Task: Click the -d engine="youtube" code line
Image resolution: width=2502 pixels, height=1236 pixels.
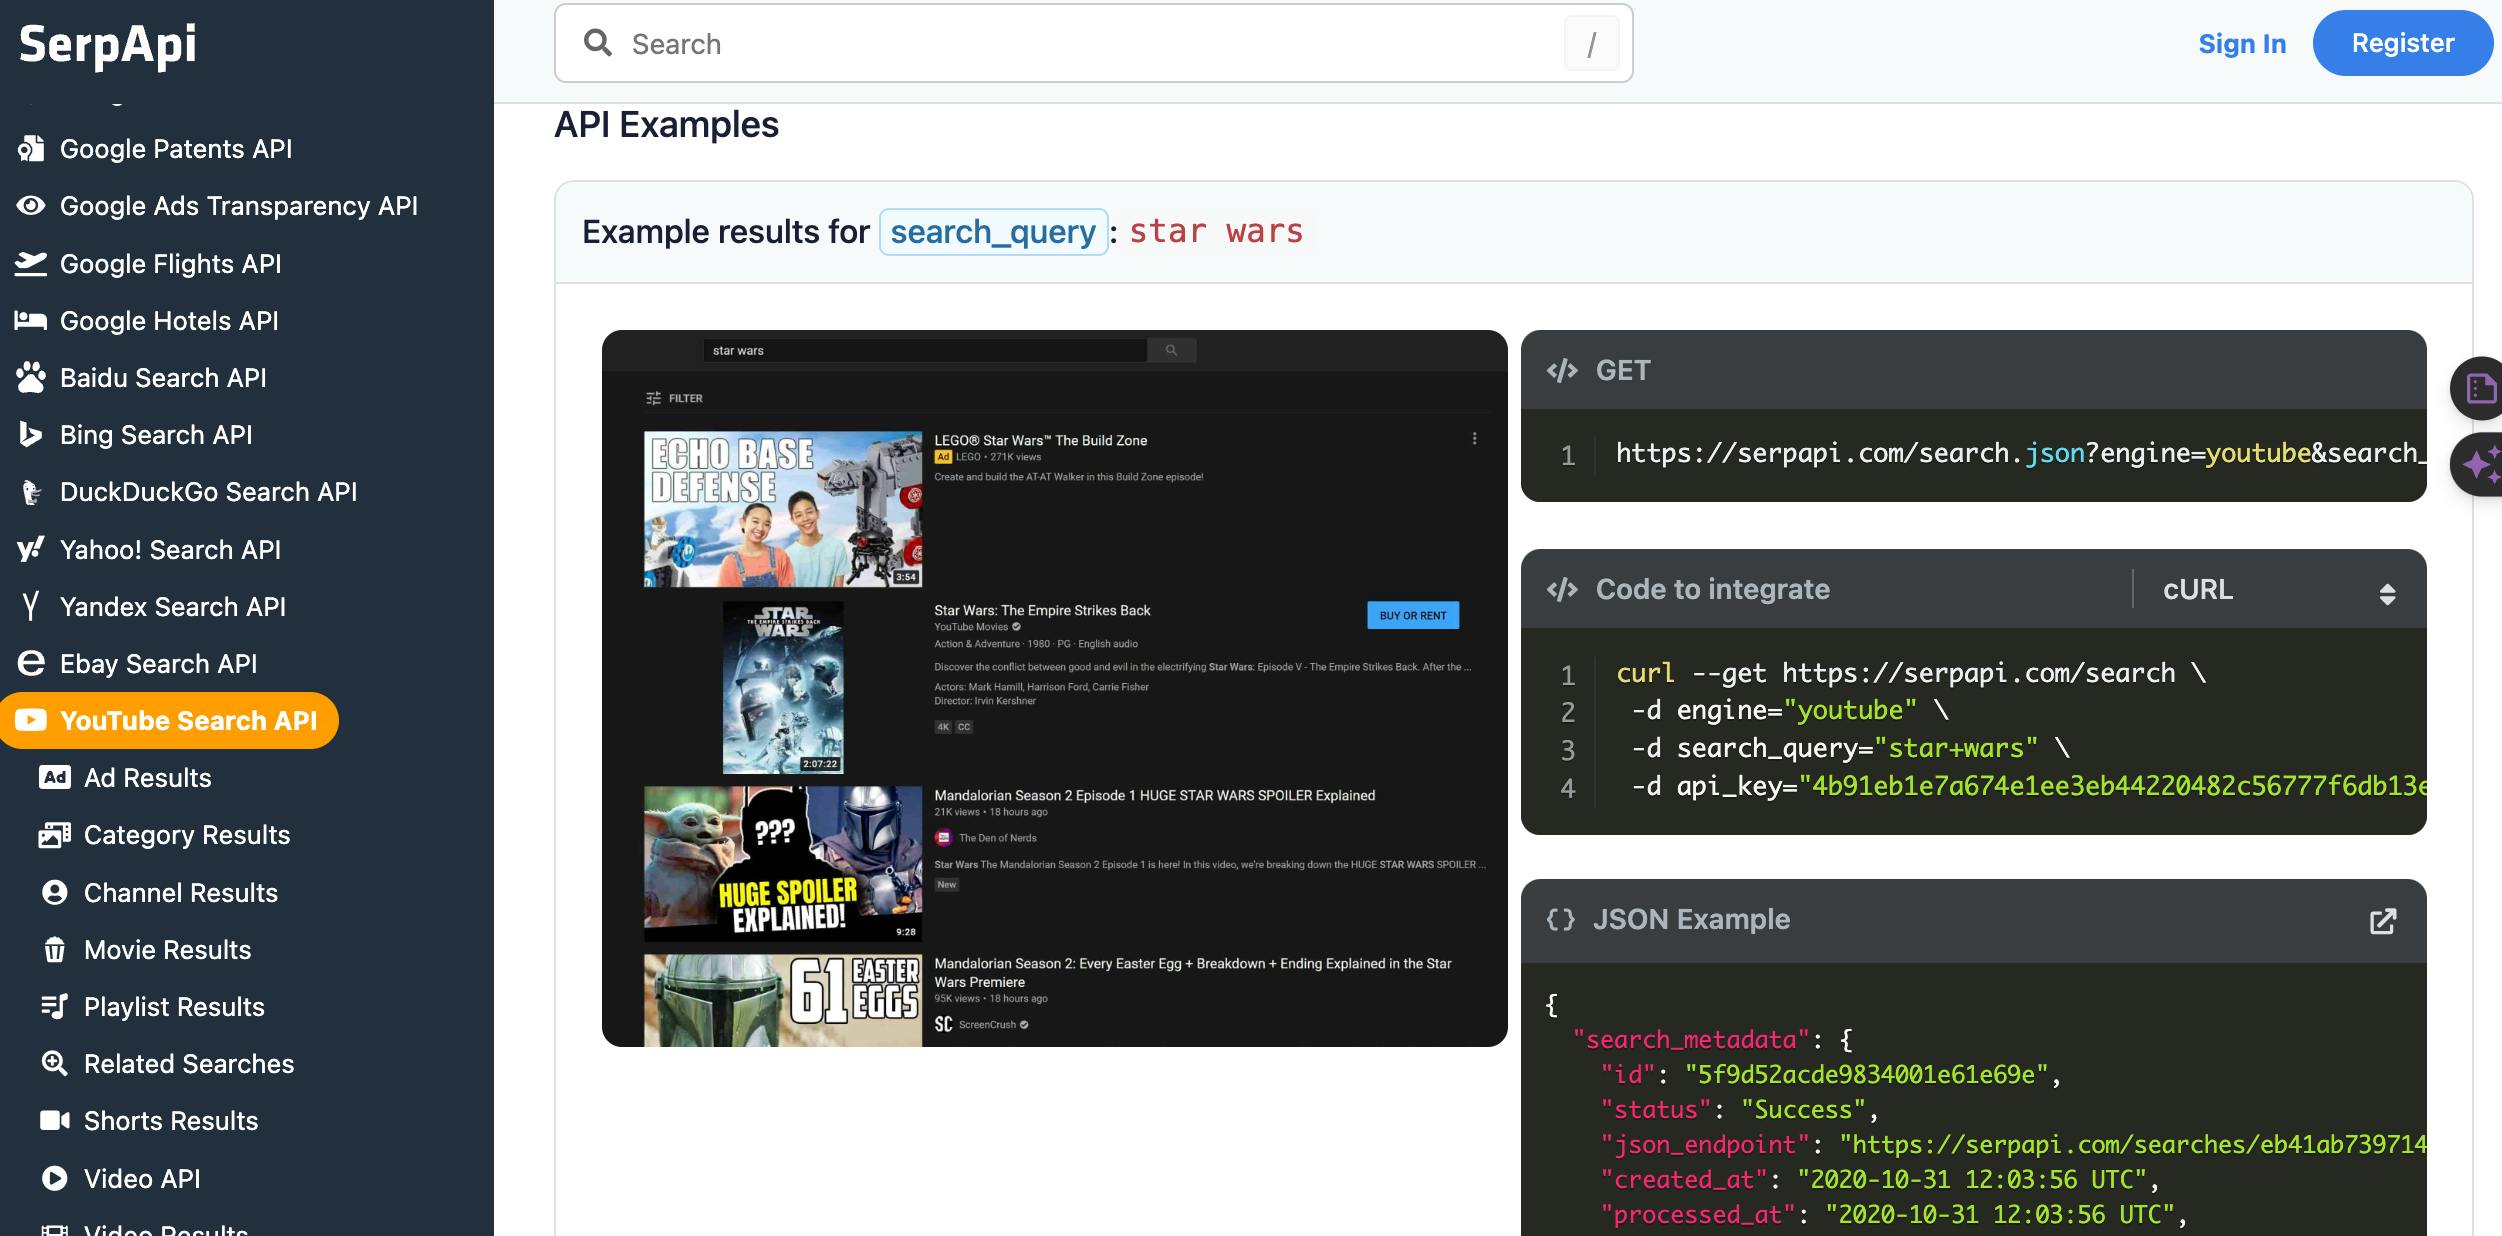Action: point(1790,711)
